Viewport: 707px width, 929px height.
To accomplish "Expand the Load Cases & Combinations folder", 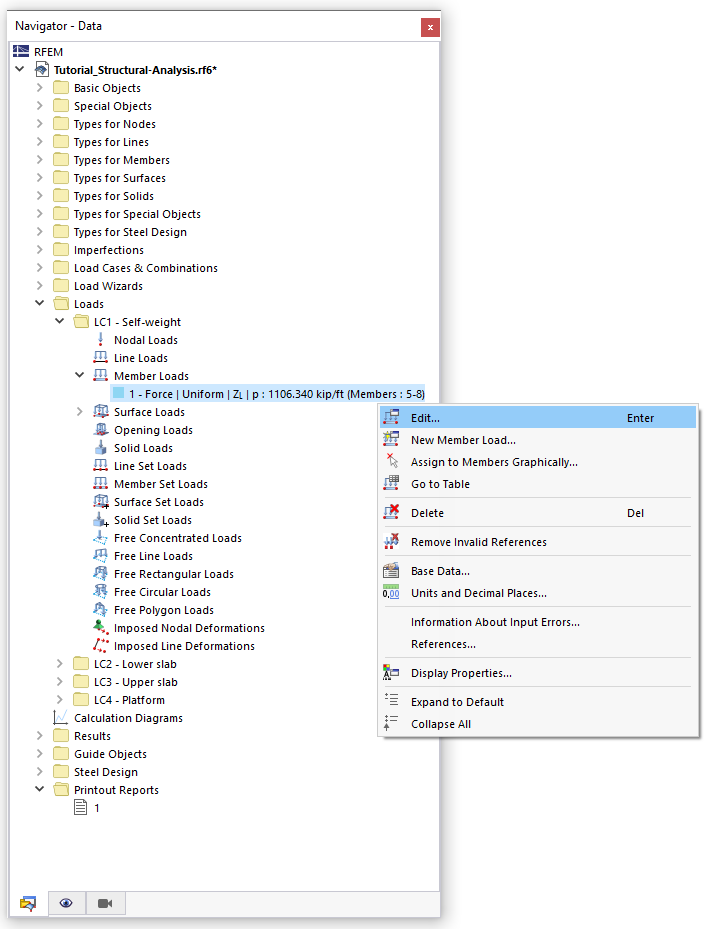I will point(40,268).
